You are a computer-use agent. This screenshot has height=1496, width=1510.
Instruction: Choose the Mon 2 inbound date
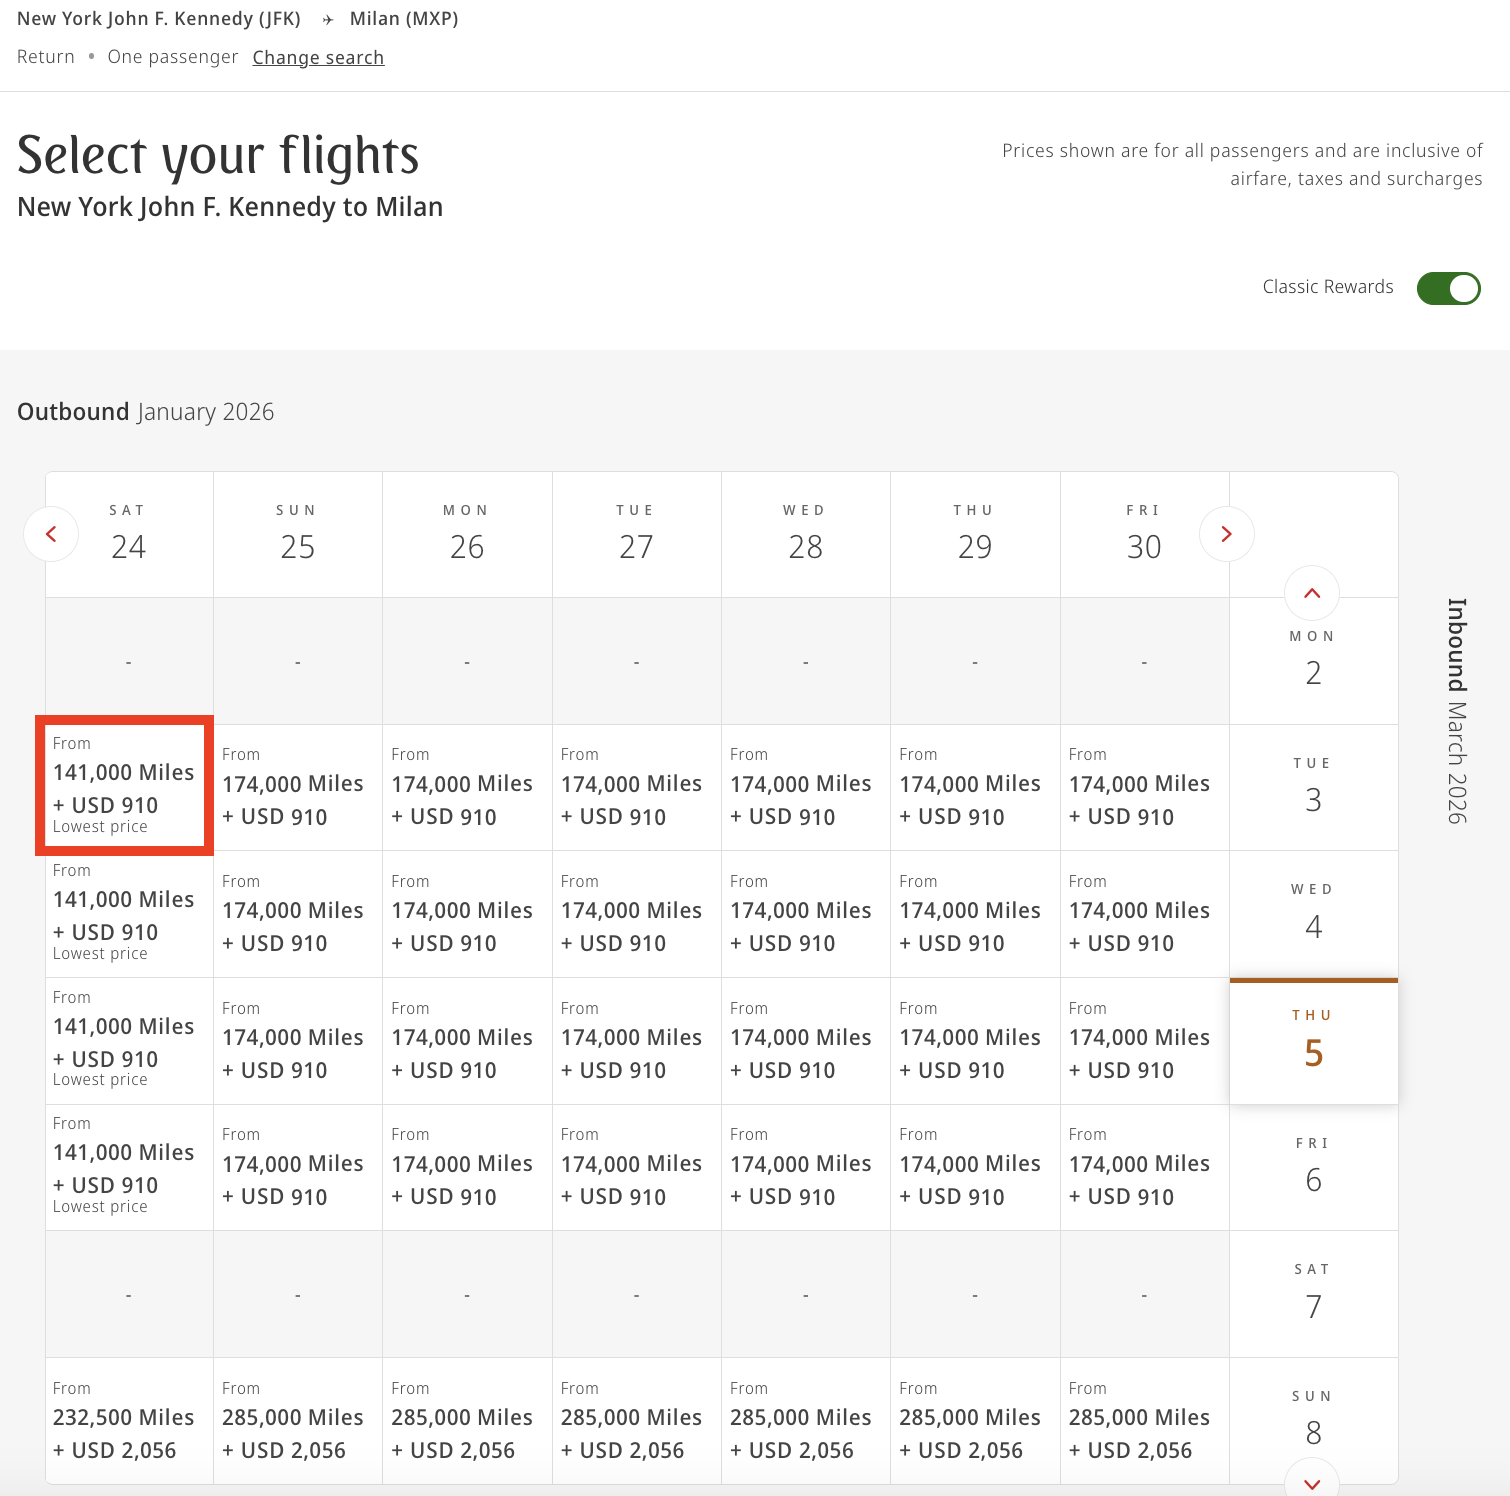1313,661
